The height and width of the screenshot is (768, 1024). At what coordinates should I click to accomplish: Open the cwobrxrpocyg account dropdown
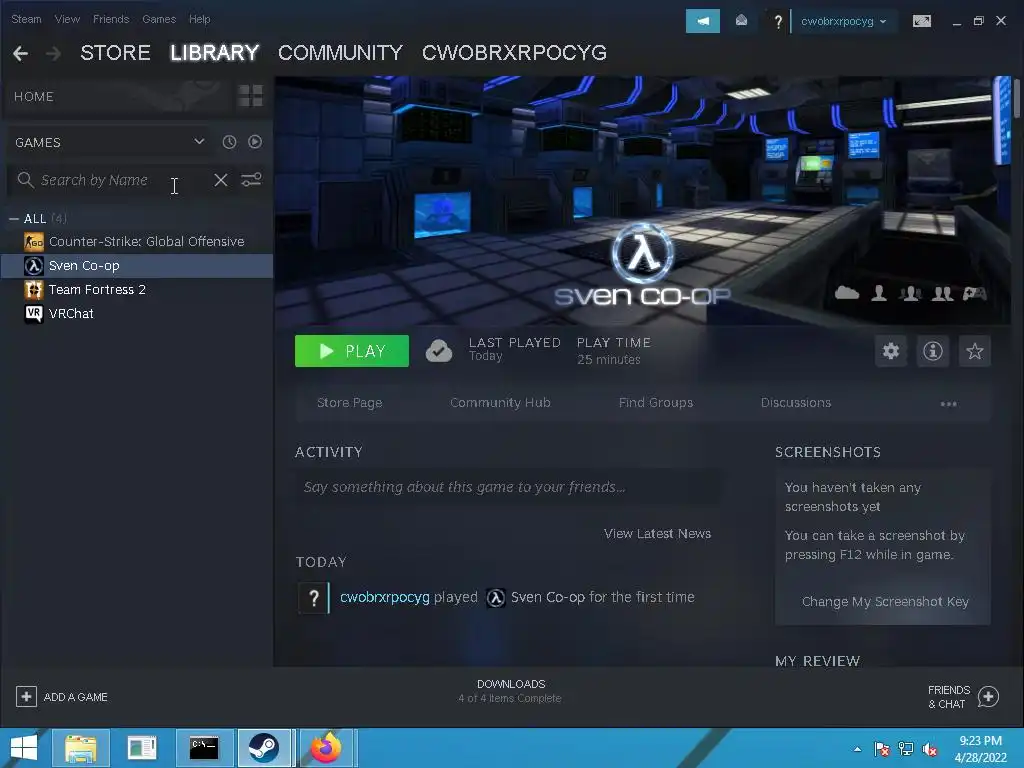(x=843, y=22)
